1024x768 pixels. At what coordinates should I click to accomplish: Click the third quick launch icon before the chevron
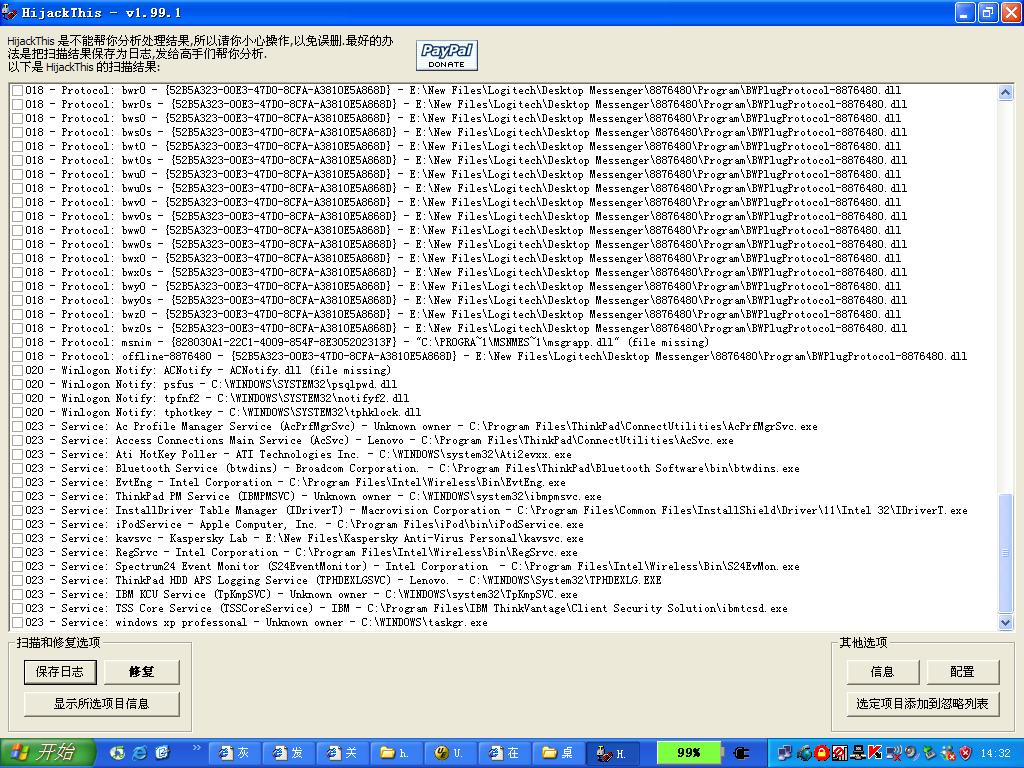pos(162,753)
